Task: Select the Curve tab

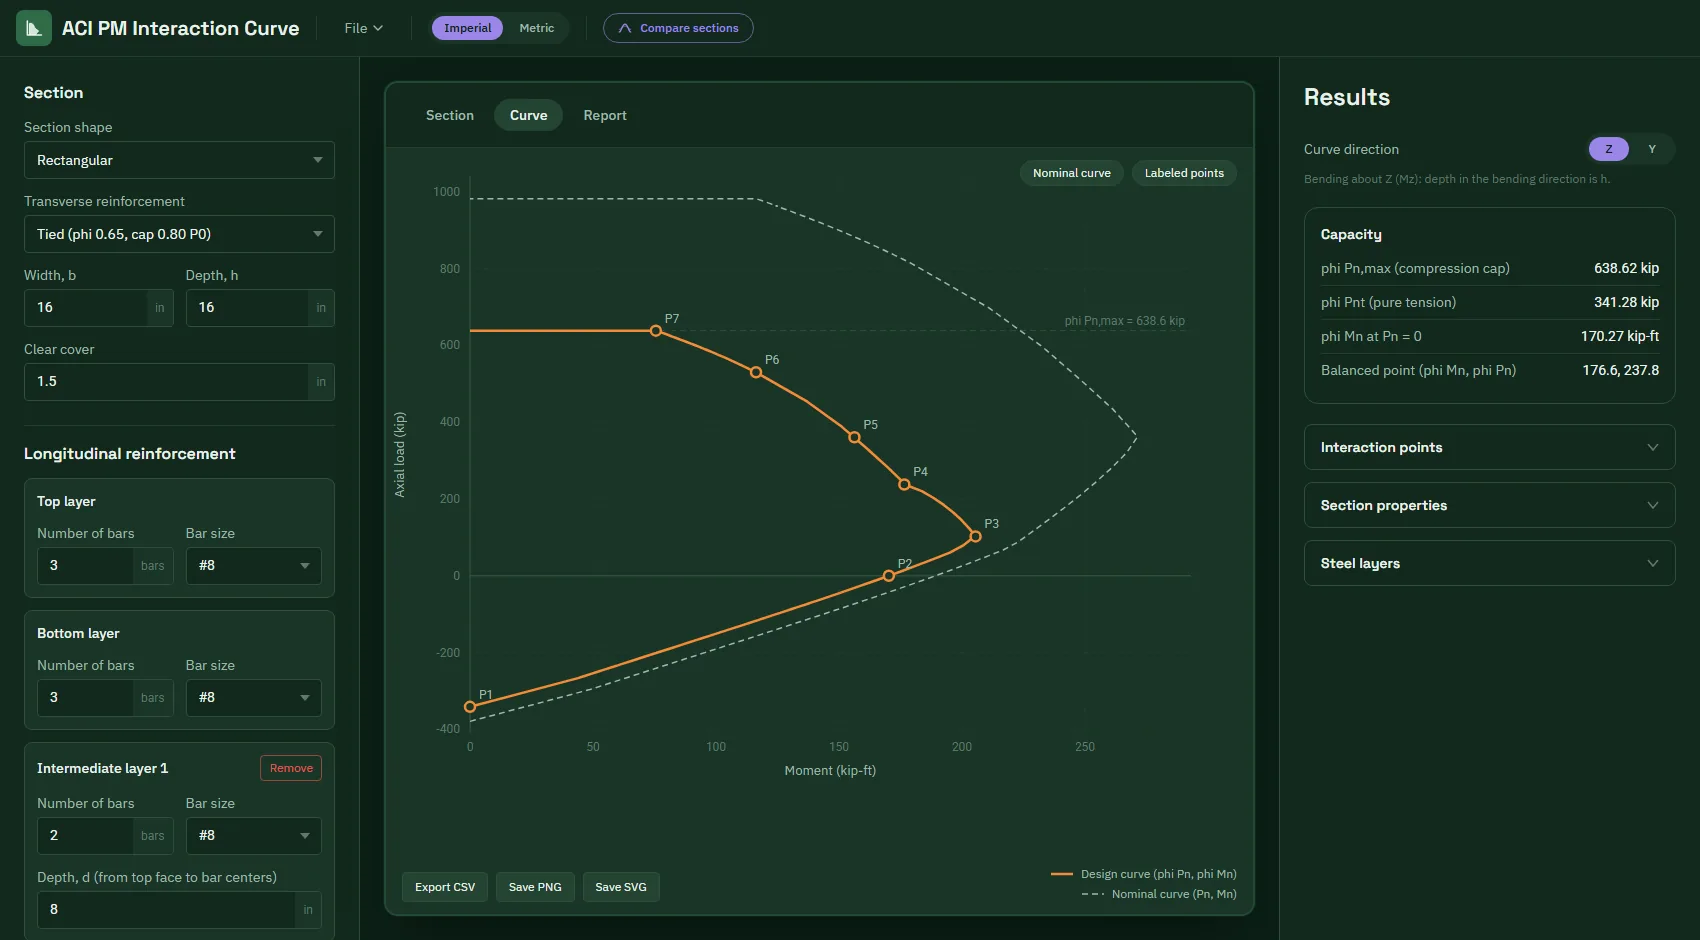Action: 528,115
